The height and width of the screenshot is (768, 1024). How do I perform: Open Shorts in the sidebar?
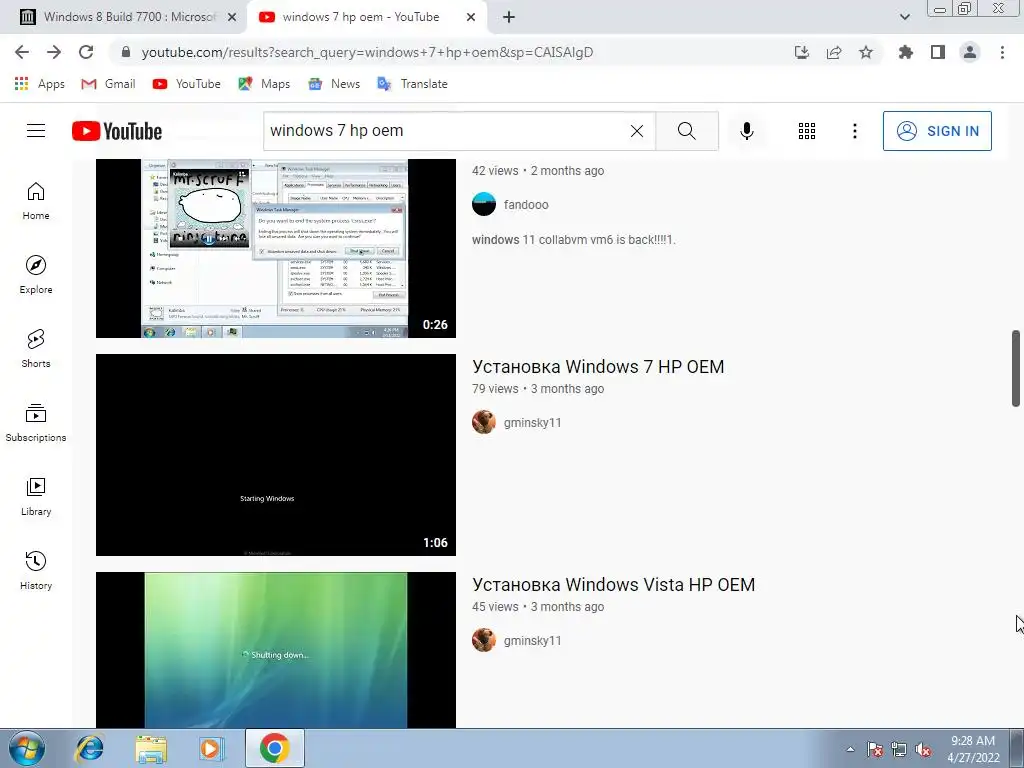[36, 349]
